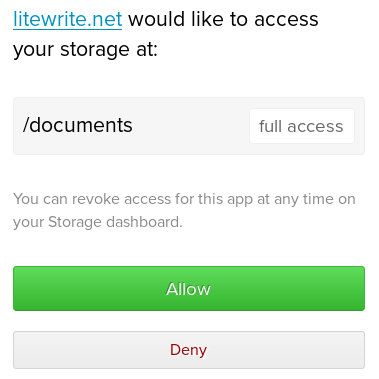Viewport: 379px width, 379px height.
Task: Reject the request with the Deny button
Action: pyautogui.click(x=189, y=350)
